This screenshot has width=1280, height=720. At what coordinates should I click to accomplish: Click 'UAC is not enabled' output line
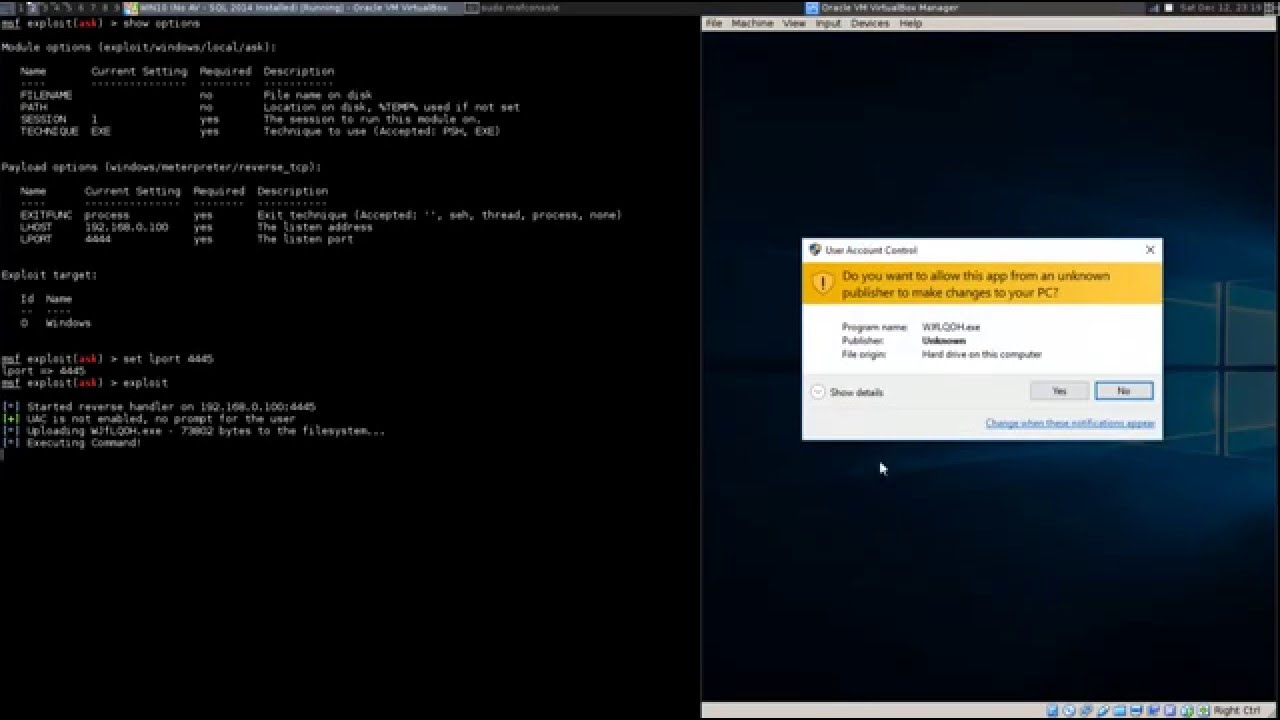(x=148, y=419)
